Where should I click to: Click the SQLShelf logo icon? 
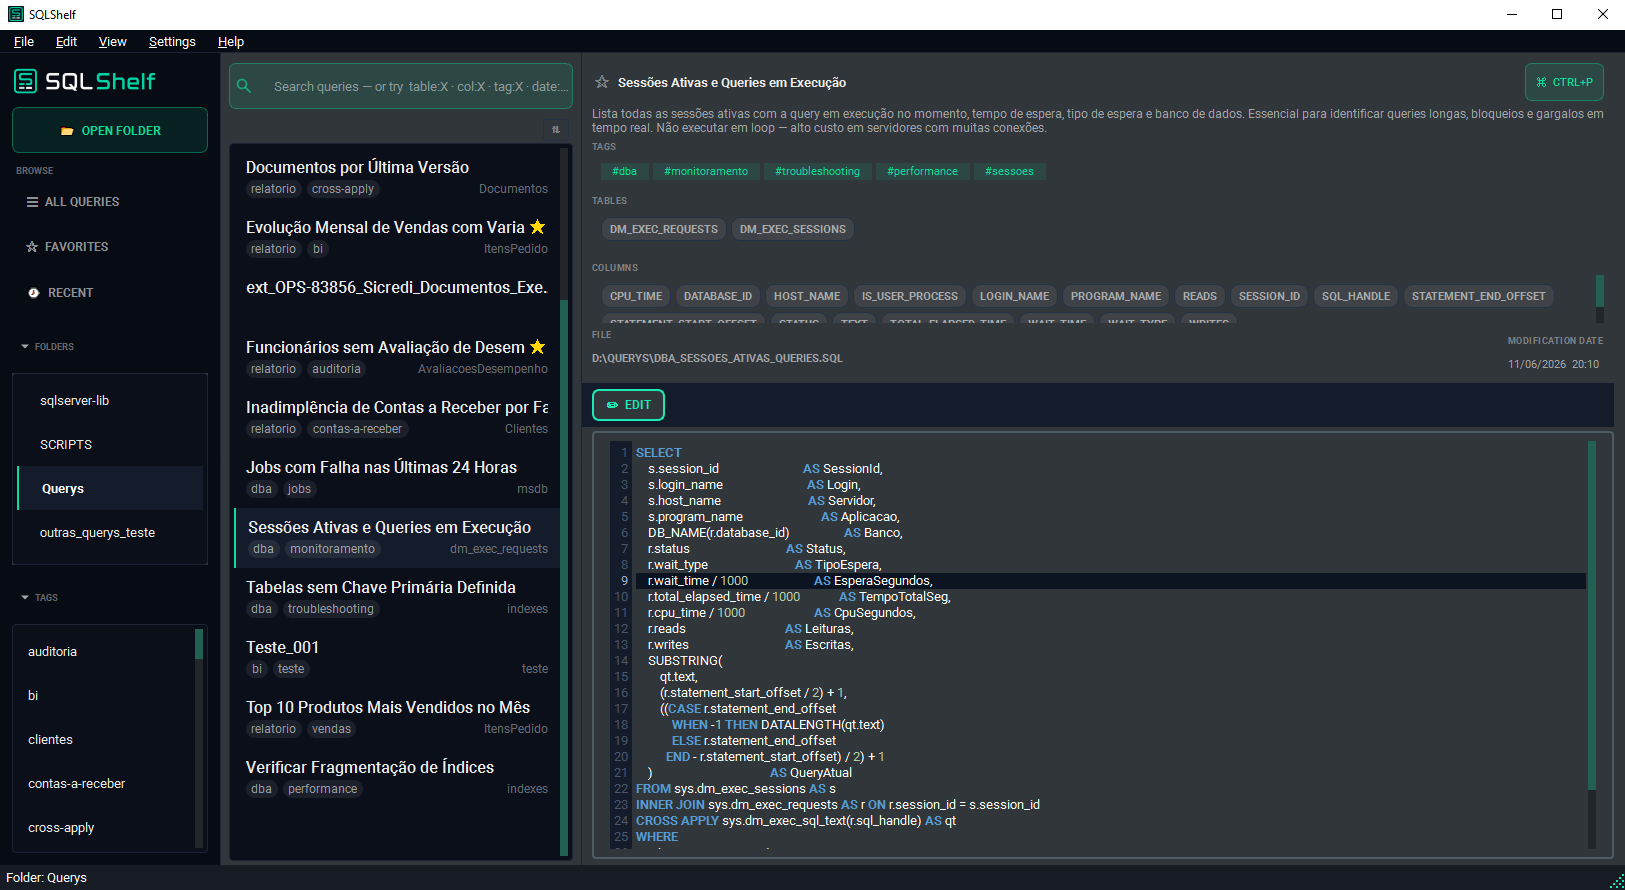point(25,81)
